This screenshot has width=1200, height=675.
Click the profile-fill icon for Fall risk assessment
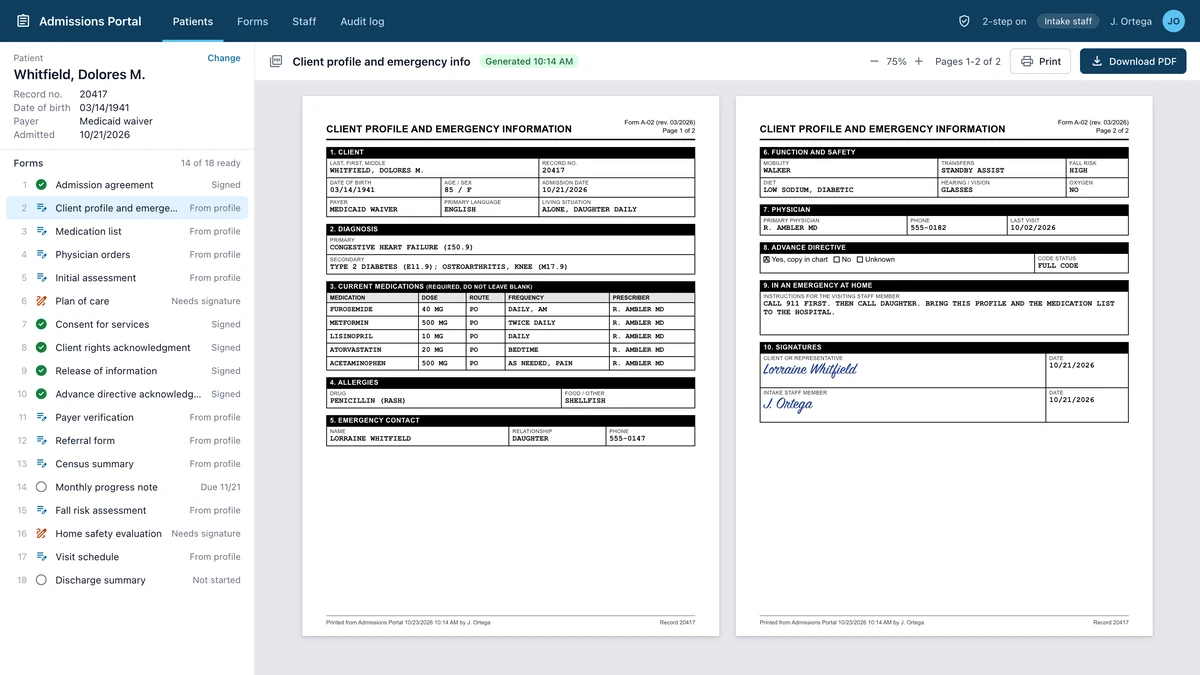[41, 510]
